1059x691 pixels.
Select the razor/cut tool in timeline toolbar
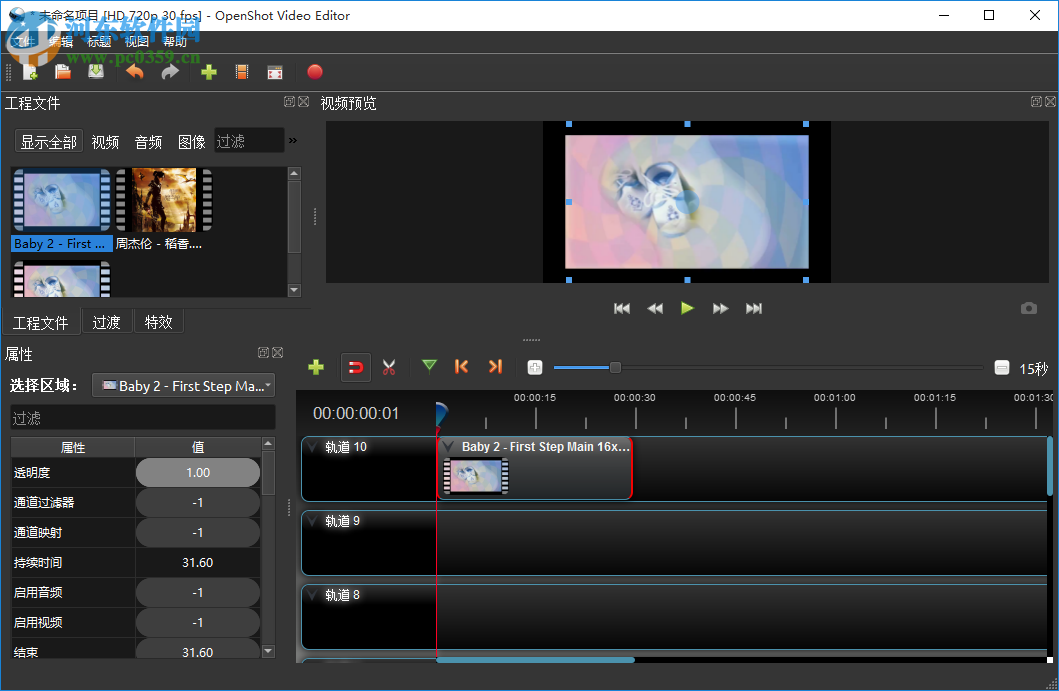tap(389, 367)
